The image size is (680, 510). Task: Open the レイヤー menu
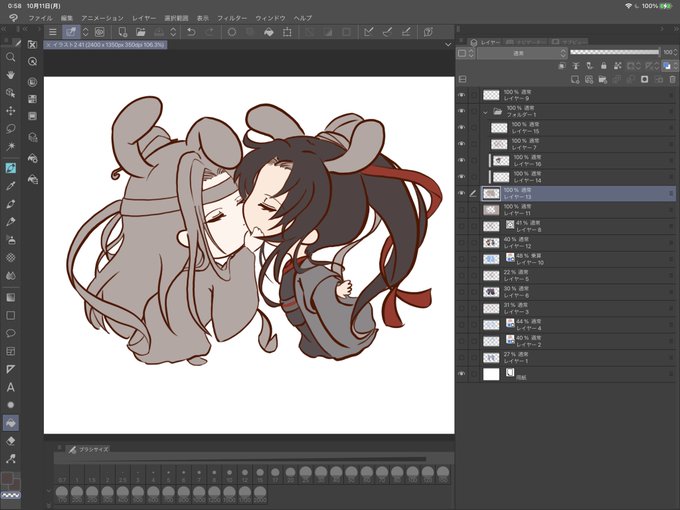(144, 18)
